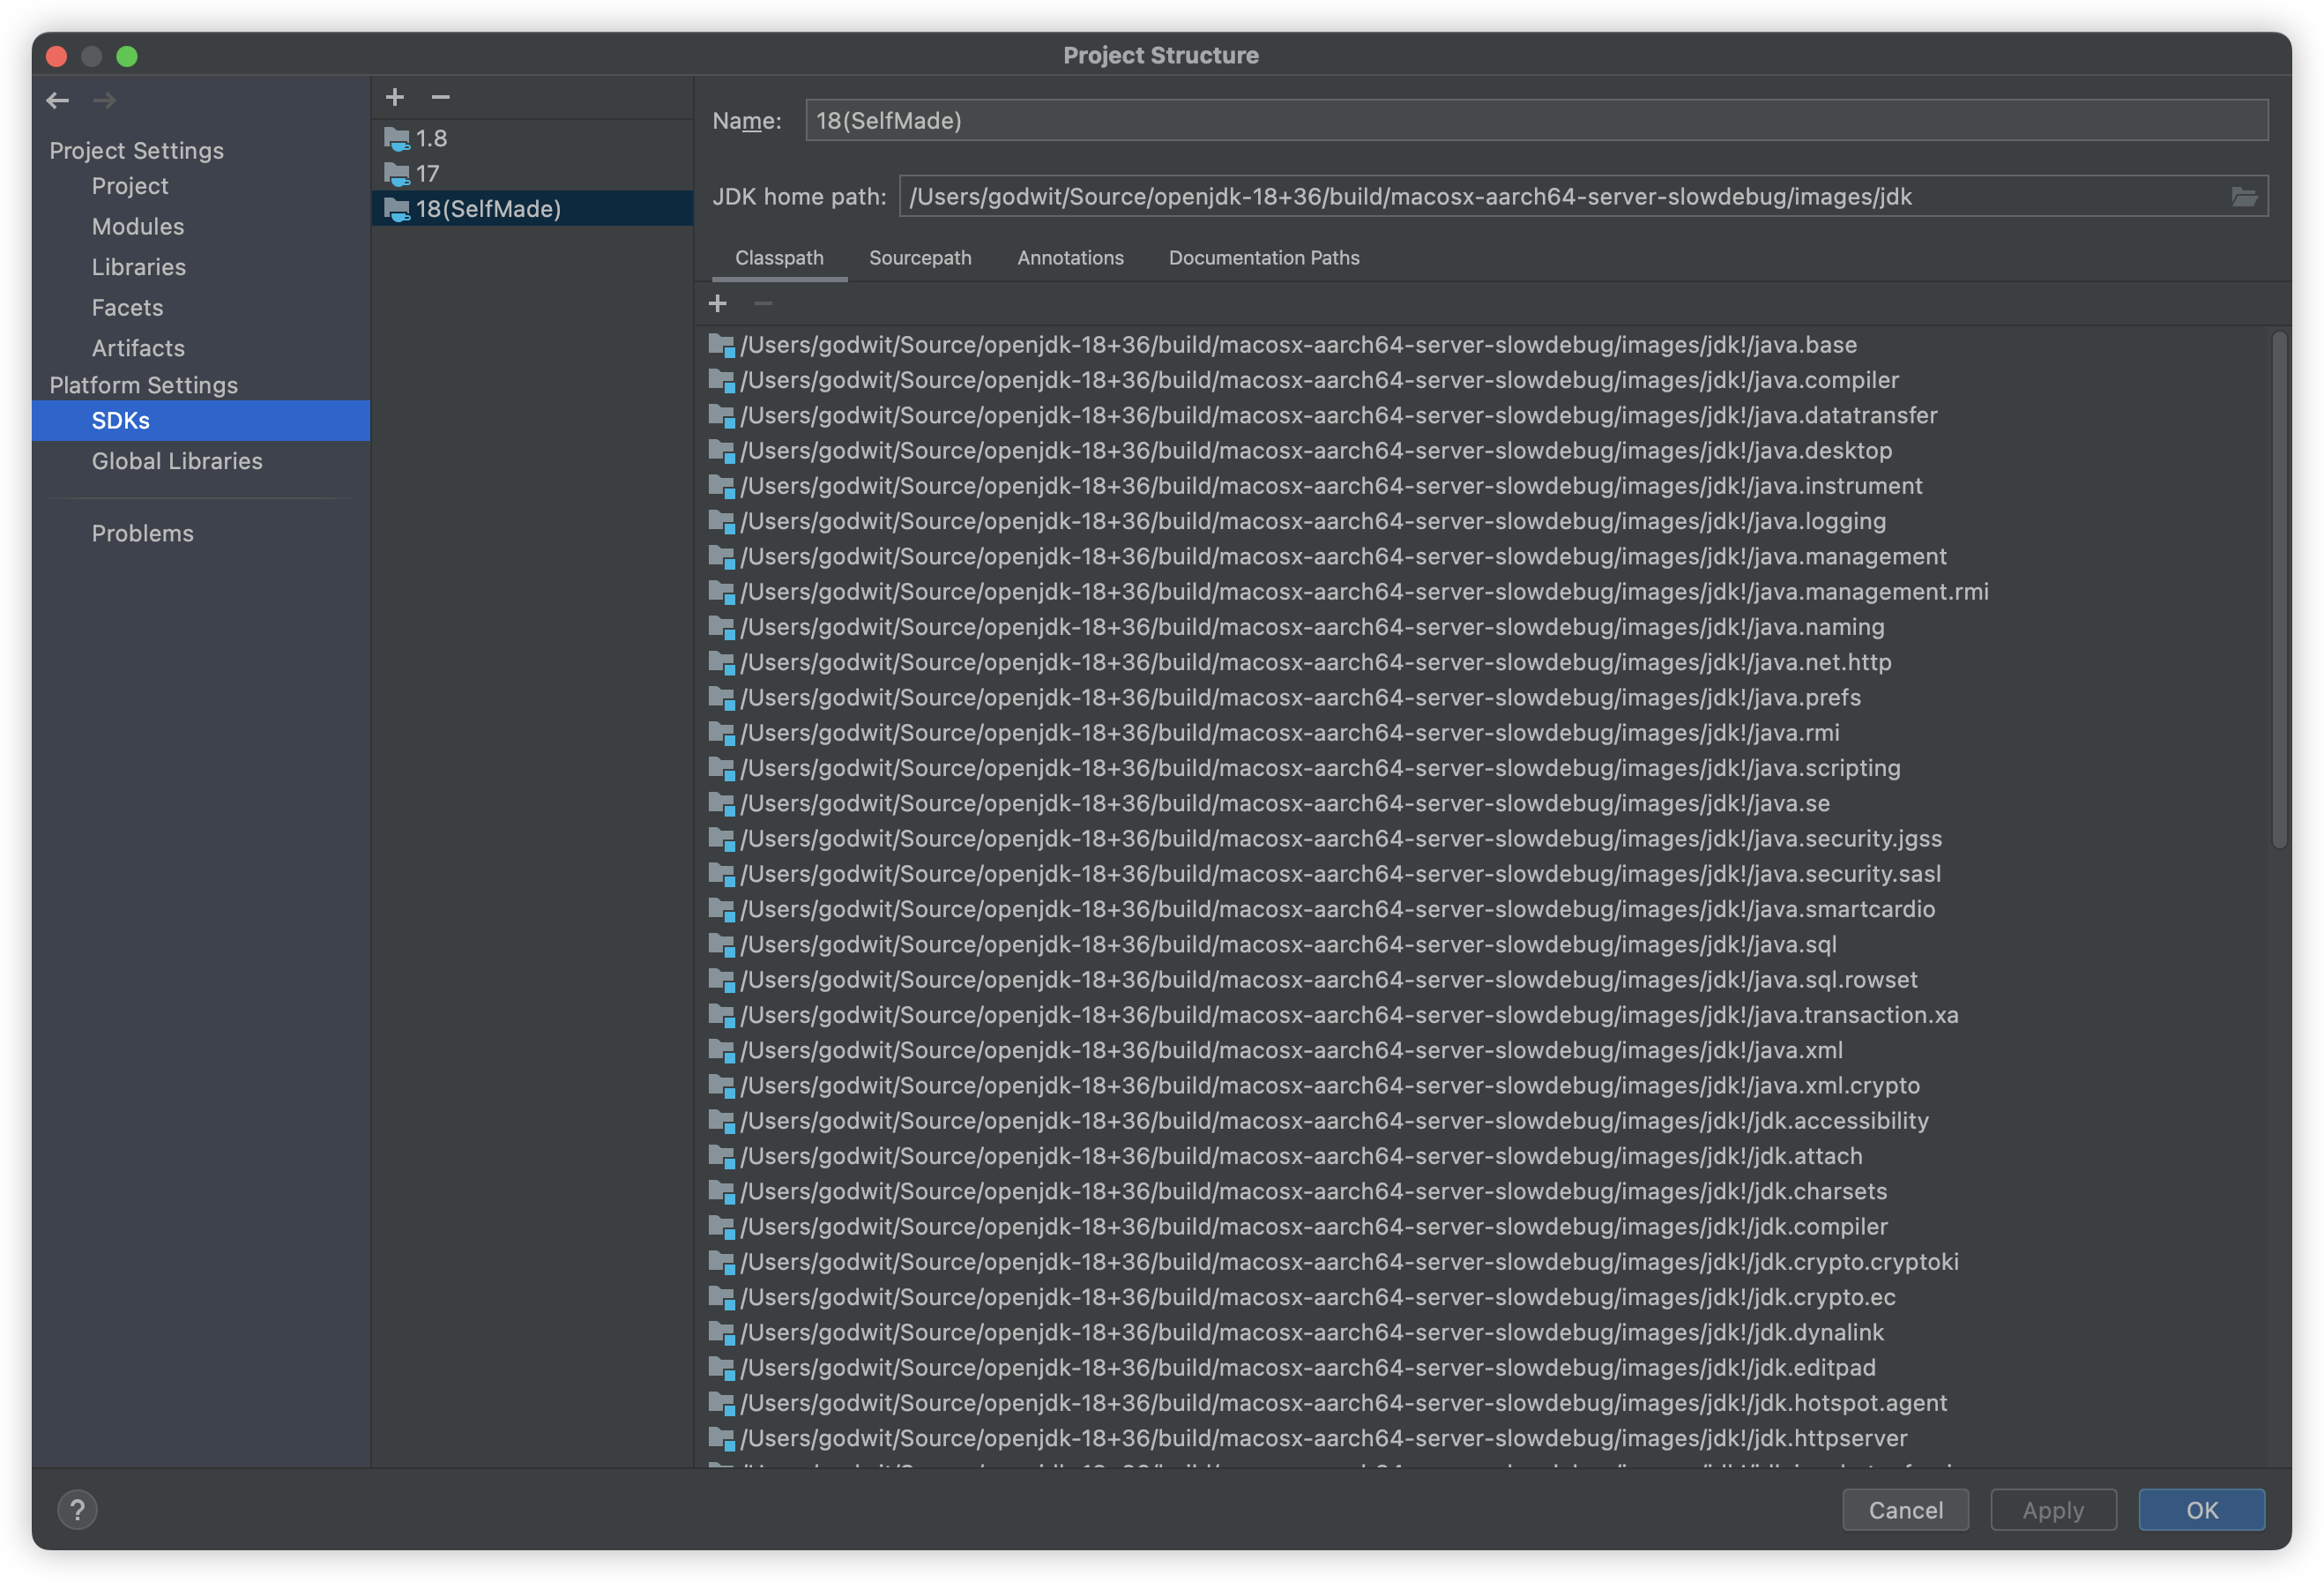The image size is (2324, 1582).
Task: Open Modules in Project Settings
Action: 138,227
